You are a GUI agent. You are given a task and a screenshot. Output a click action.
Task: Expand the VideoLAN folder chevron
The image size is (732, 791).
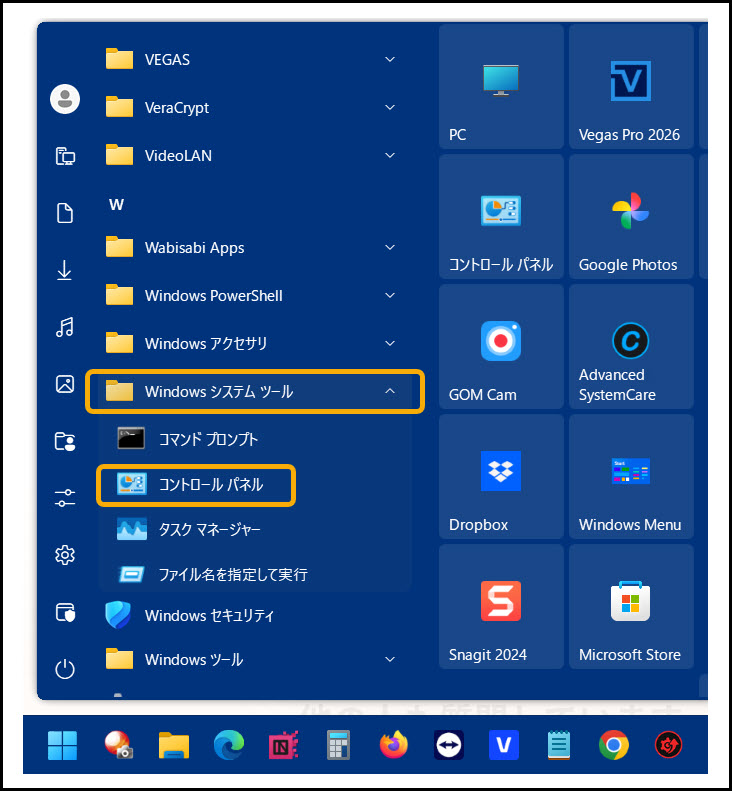click(x=390, y=155)
